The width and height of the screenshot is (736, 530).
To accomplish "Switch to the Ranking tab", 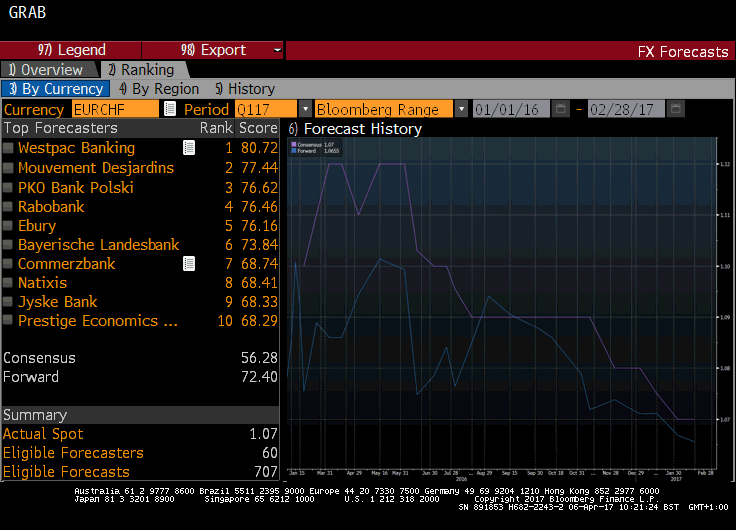I will pyautogui.click(x=144, y=69).
